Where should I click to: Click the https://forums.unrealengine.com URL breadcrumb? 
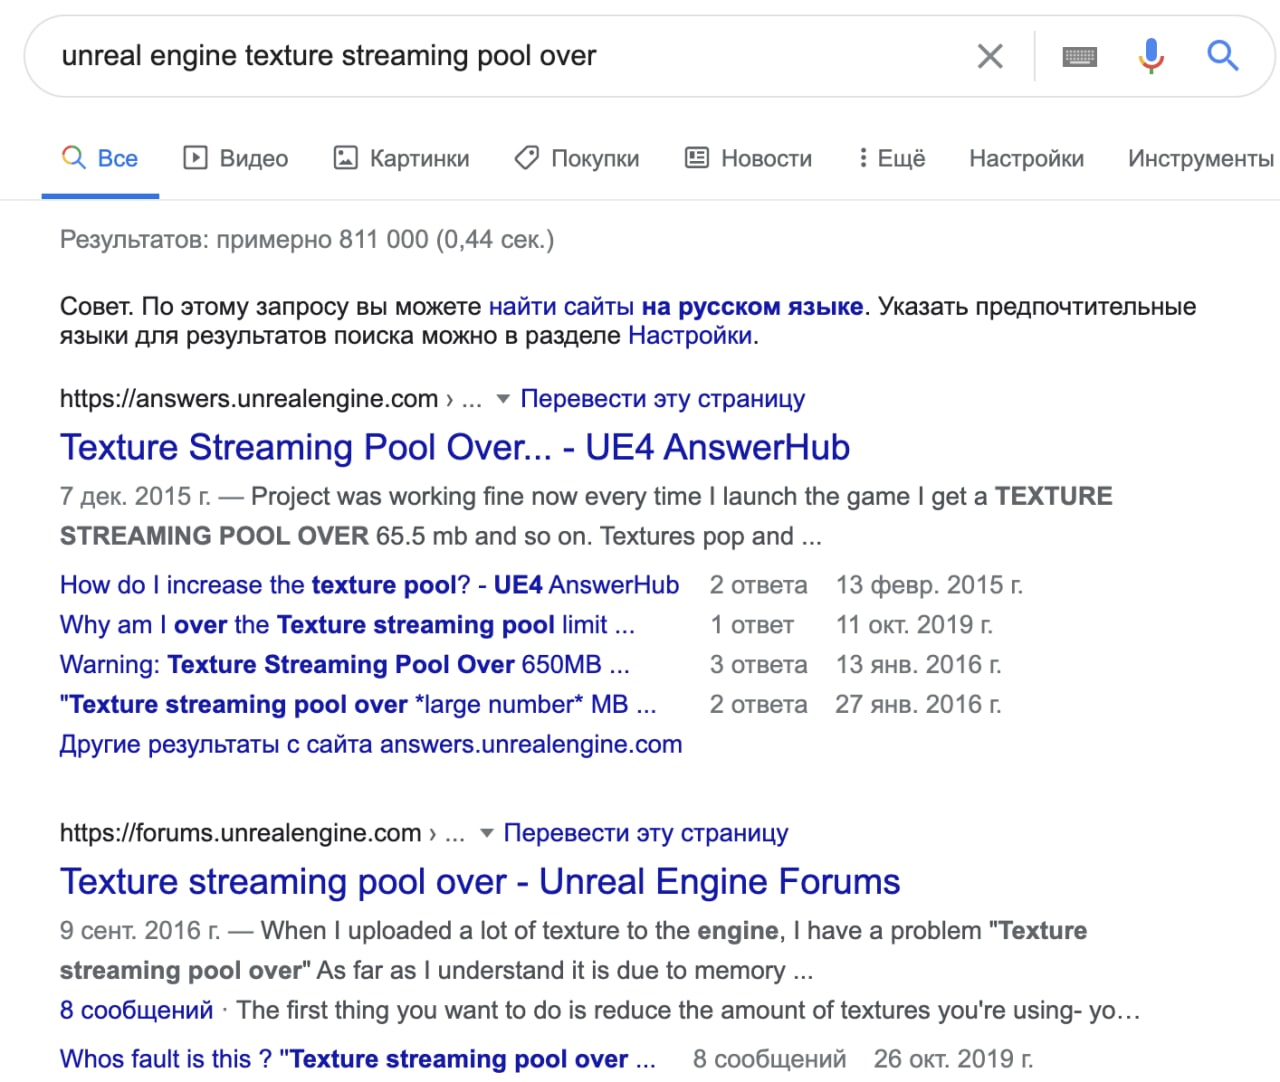[240, 833]
